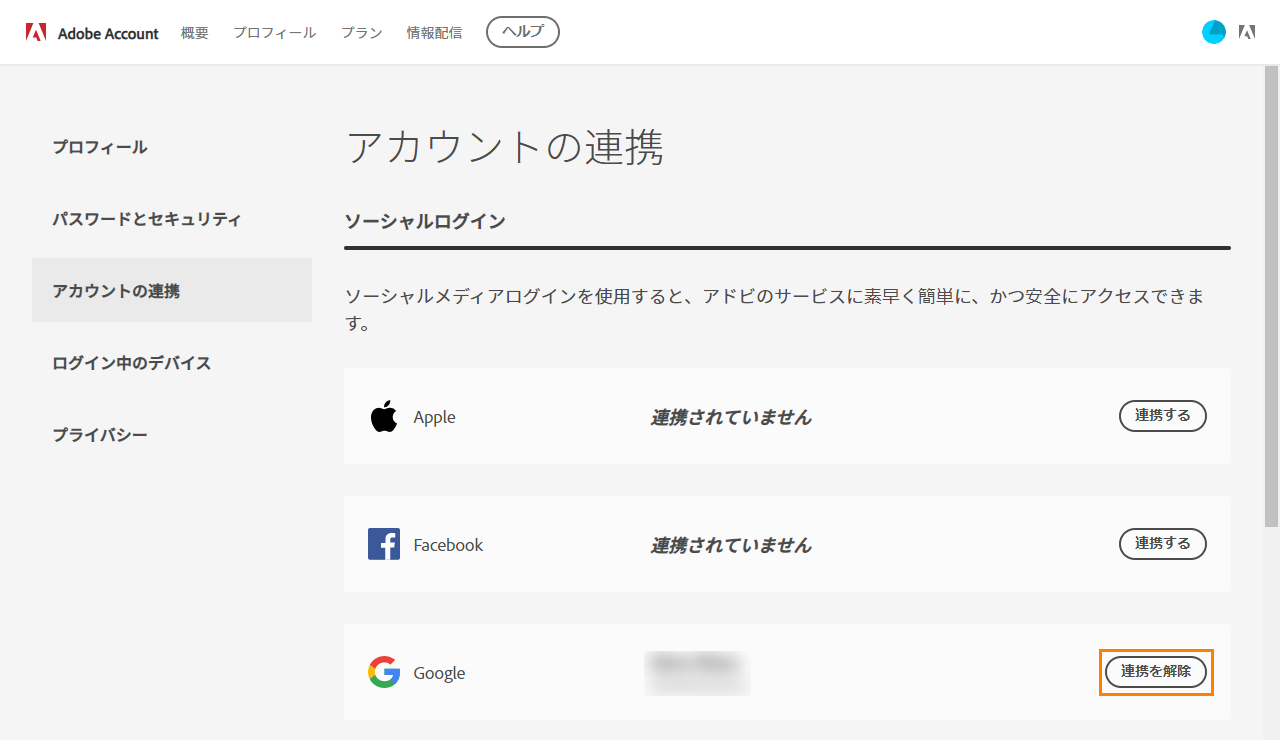
Task: Click the vertical page scrollbar
Action: pyautogui.click(x=1271, y=297)
